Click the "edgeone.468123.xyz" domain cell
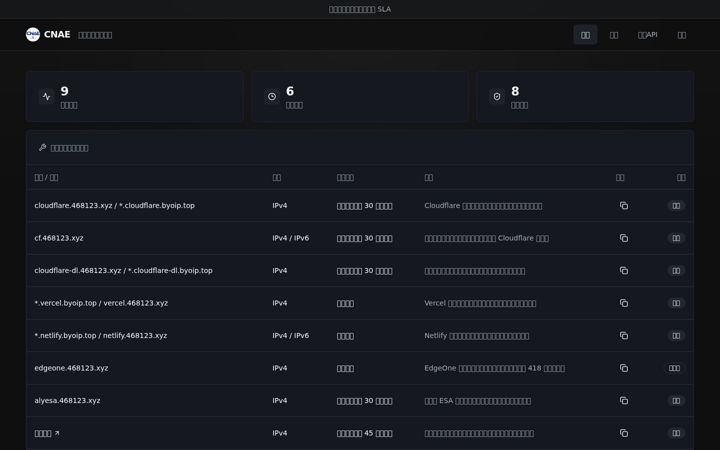Viewport: 720px width, 450px height. [71, 368]
